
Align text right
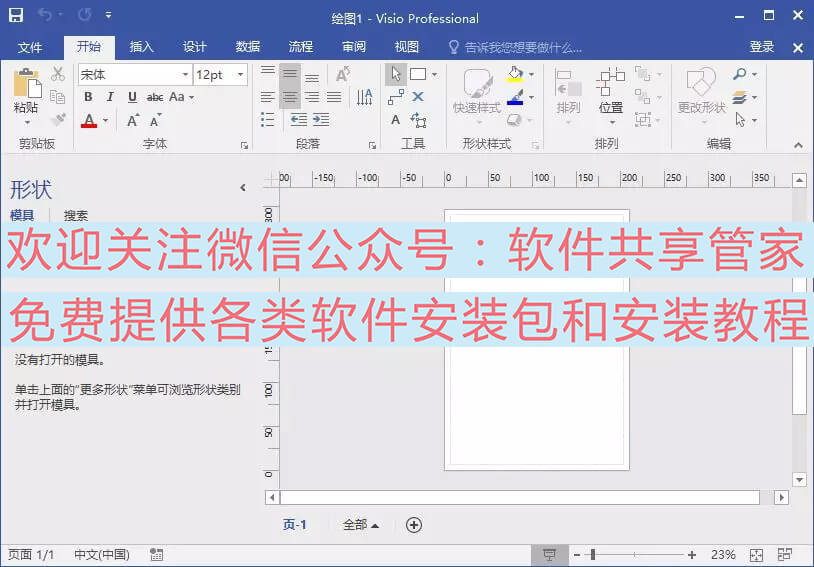coord(312,97)
